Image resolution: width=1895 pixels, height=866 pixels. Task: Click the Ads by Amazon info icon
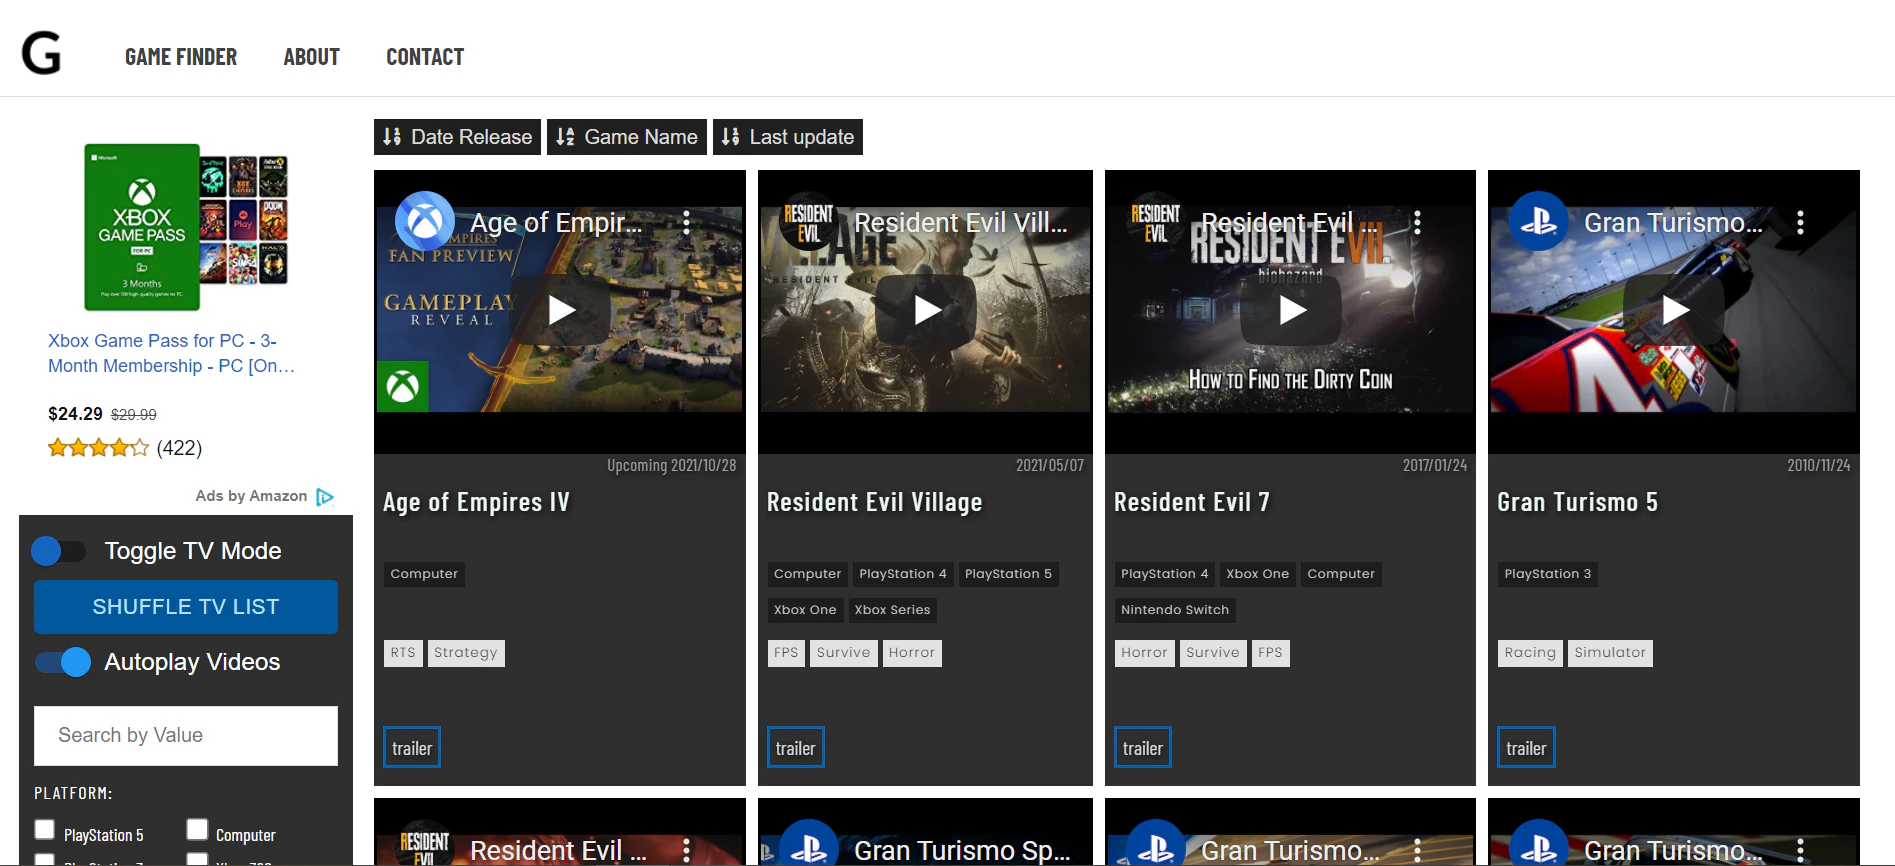coord(325,496)
